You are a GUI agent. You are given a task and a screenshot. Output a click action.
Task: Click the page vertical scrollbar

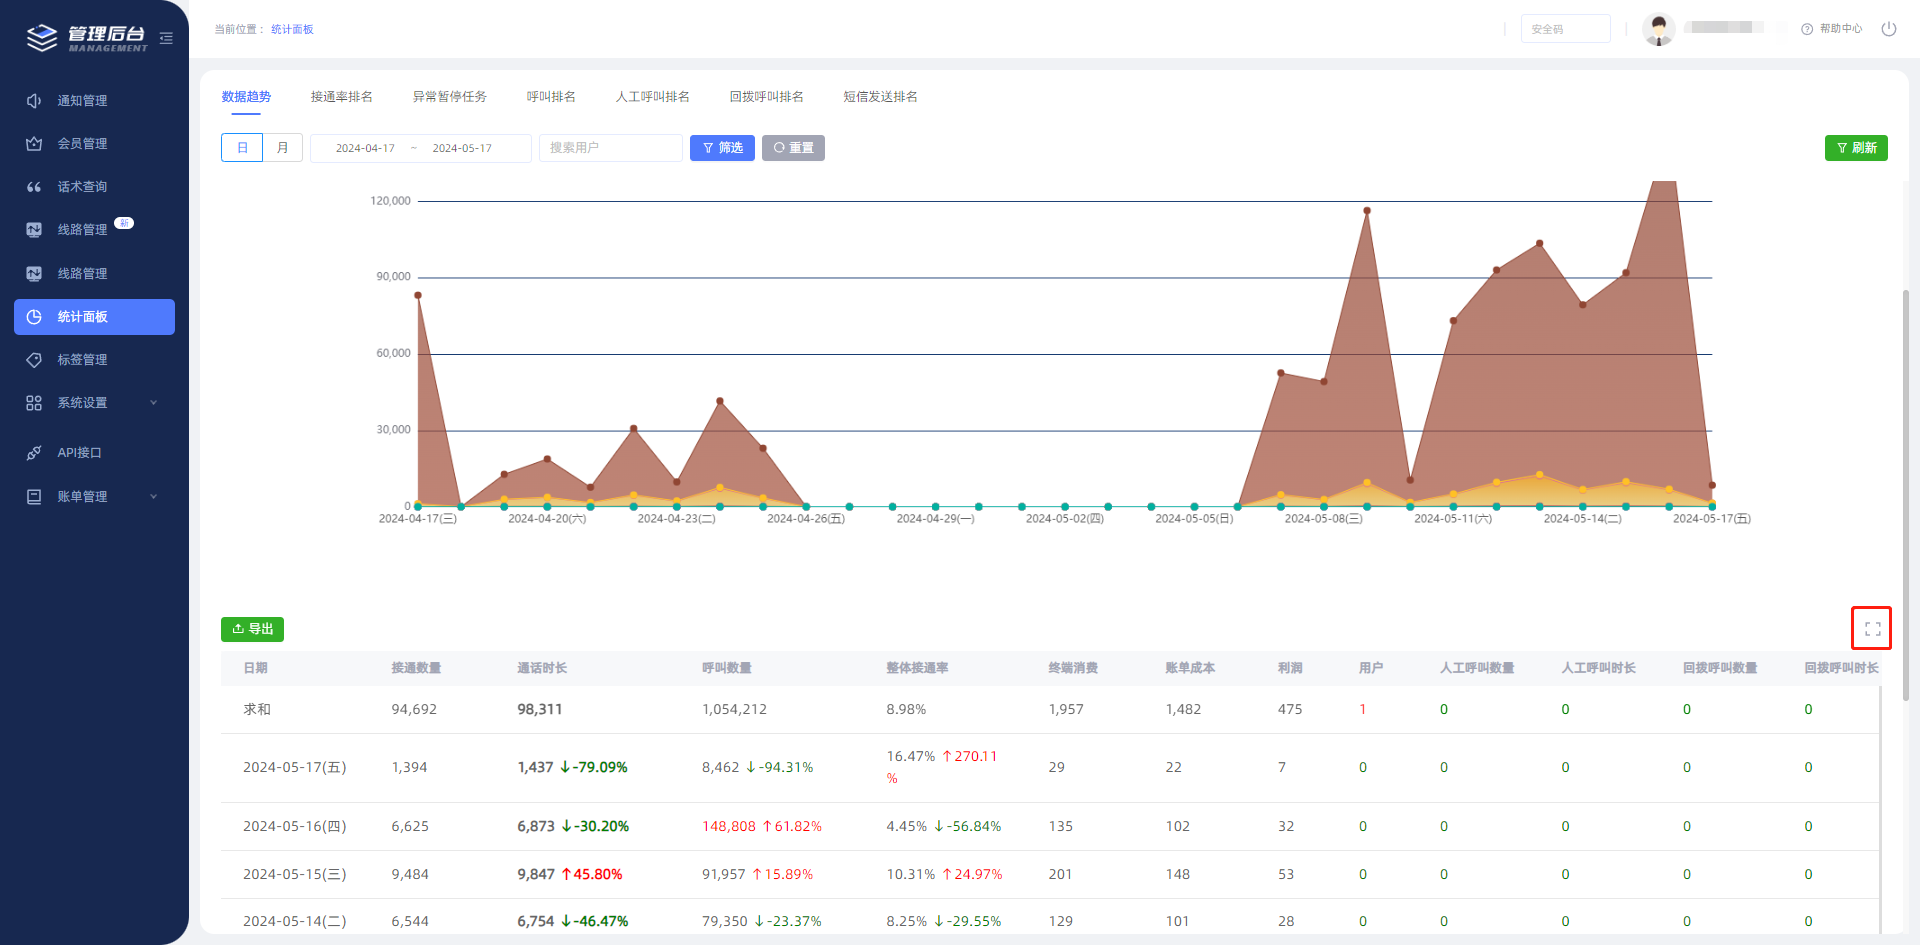pyautogui.click(x=1905, y=495)
